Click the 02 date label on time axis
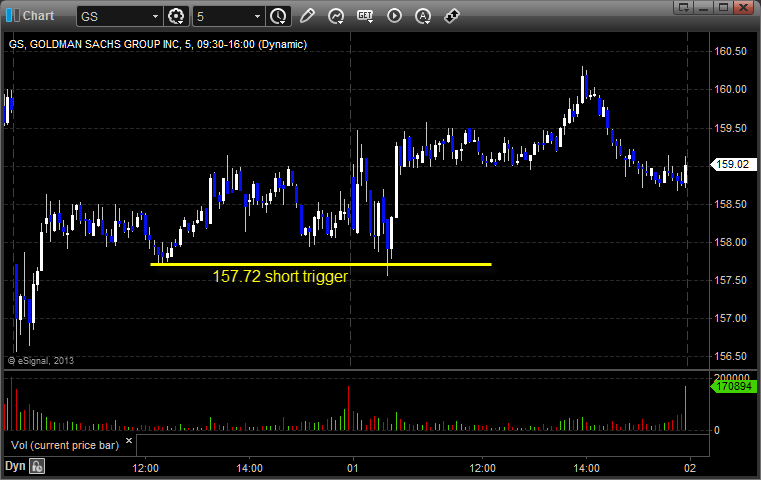This screenshot has height=480, width=761. tap(690, 468)
